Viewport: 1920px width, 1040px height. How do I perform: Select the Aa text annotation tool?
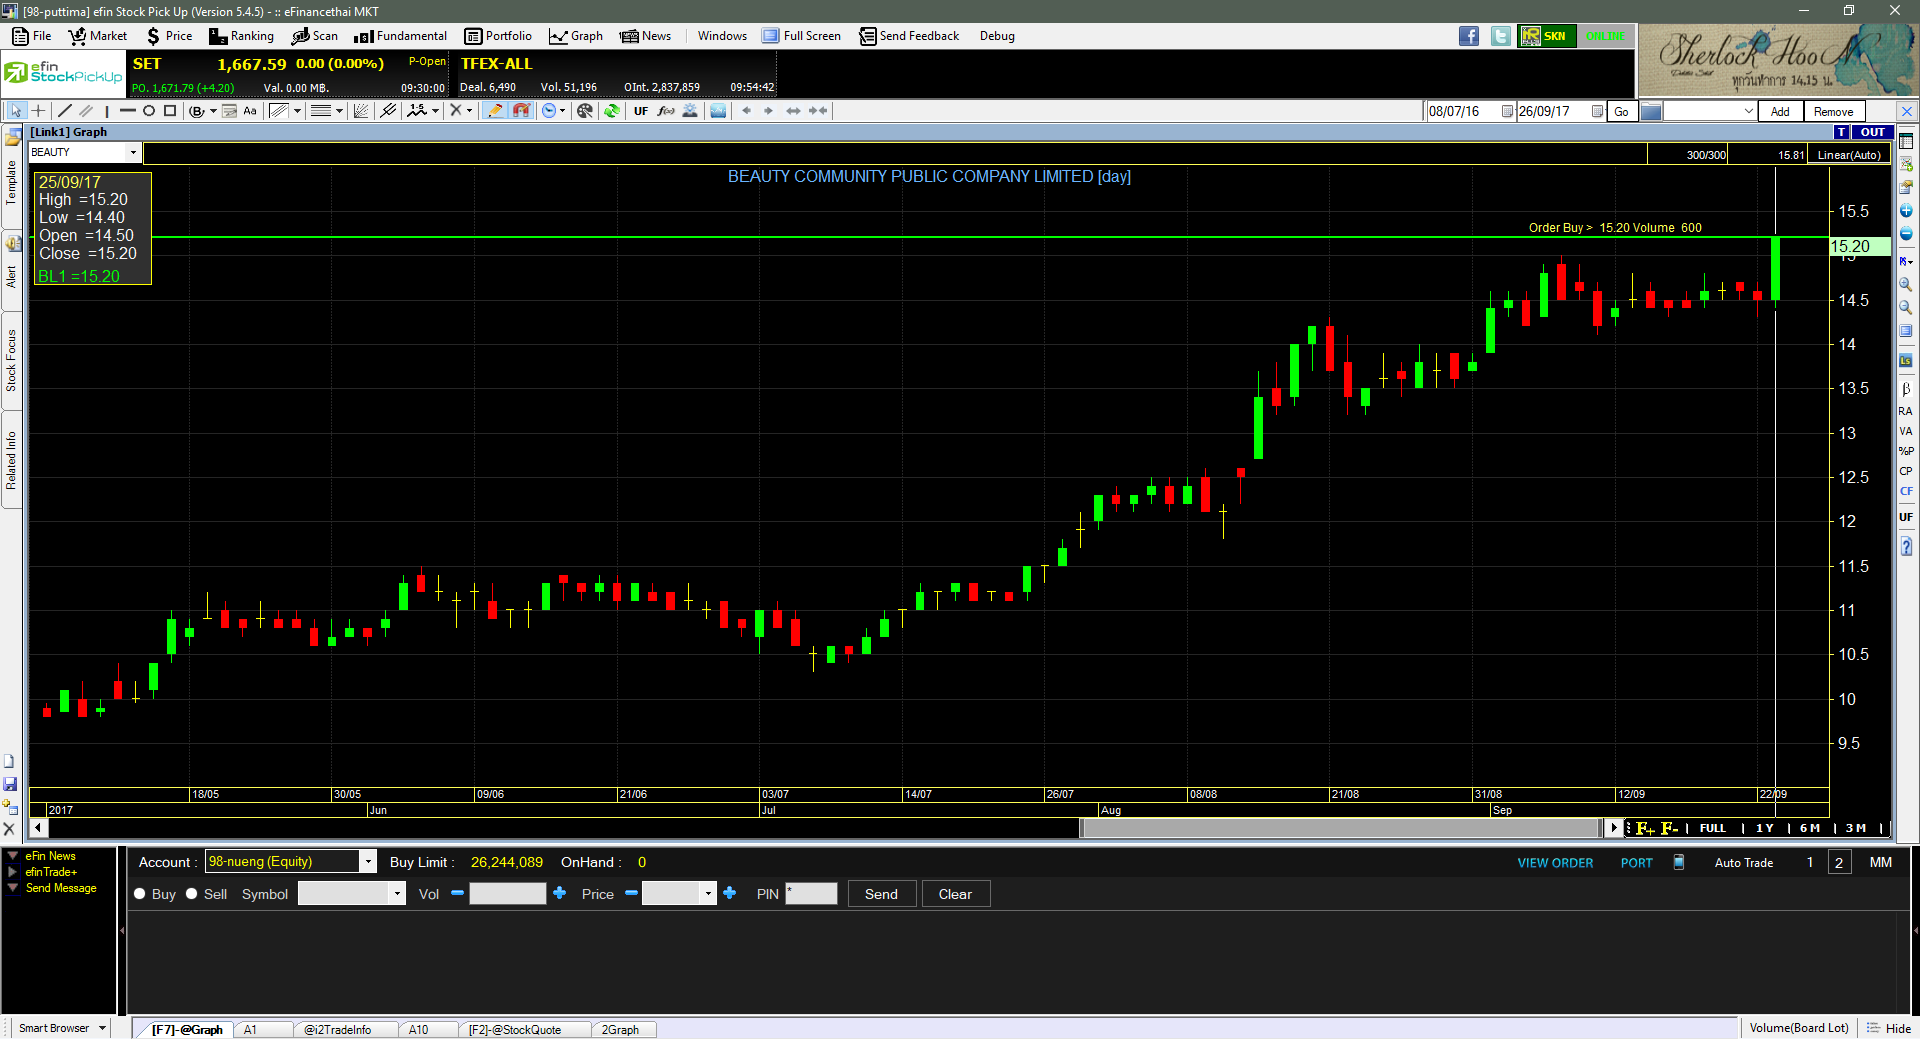(250, 111)
